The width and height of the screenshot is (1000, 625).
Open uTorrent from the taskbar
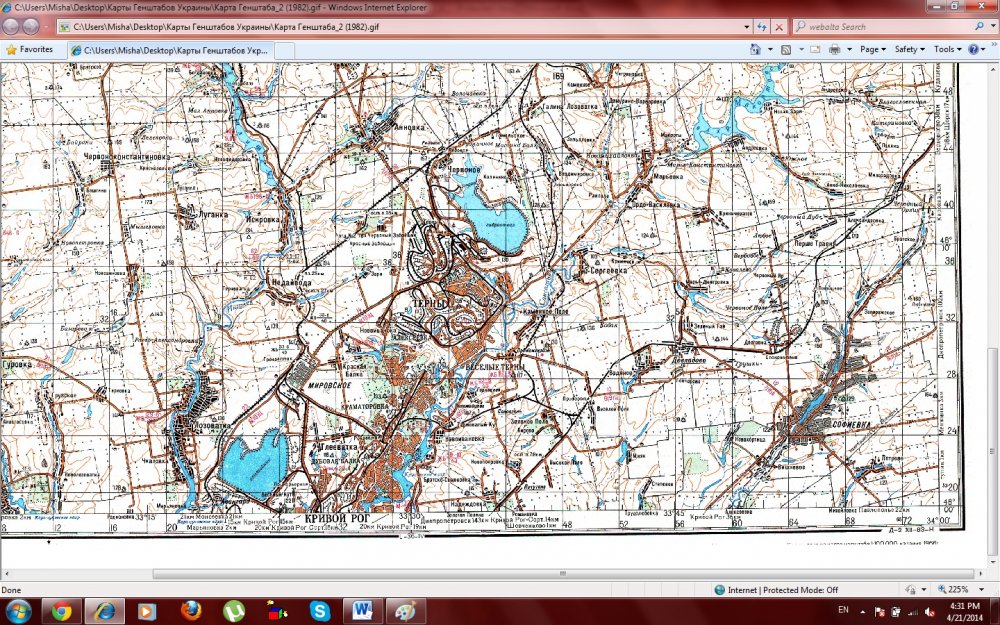(233, 610)
